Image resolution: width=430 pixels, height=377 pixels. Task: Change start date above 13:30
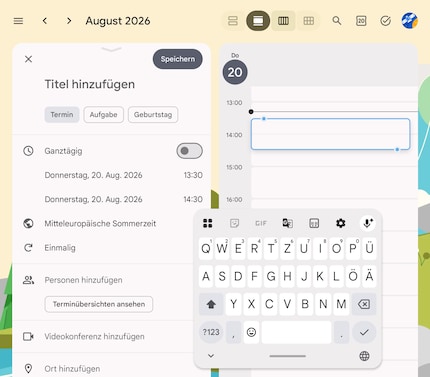(x=93, y=175)
